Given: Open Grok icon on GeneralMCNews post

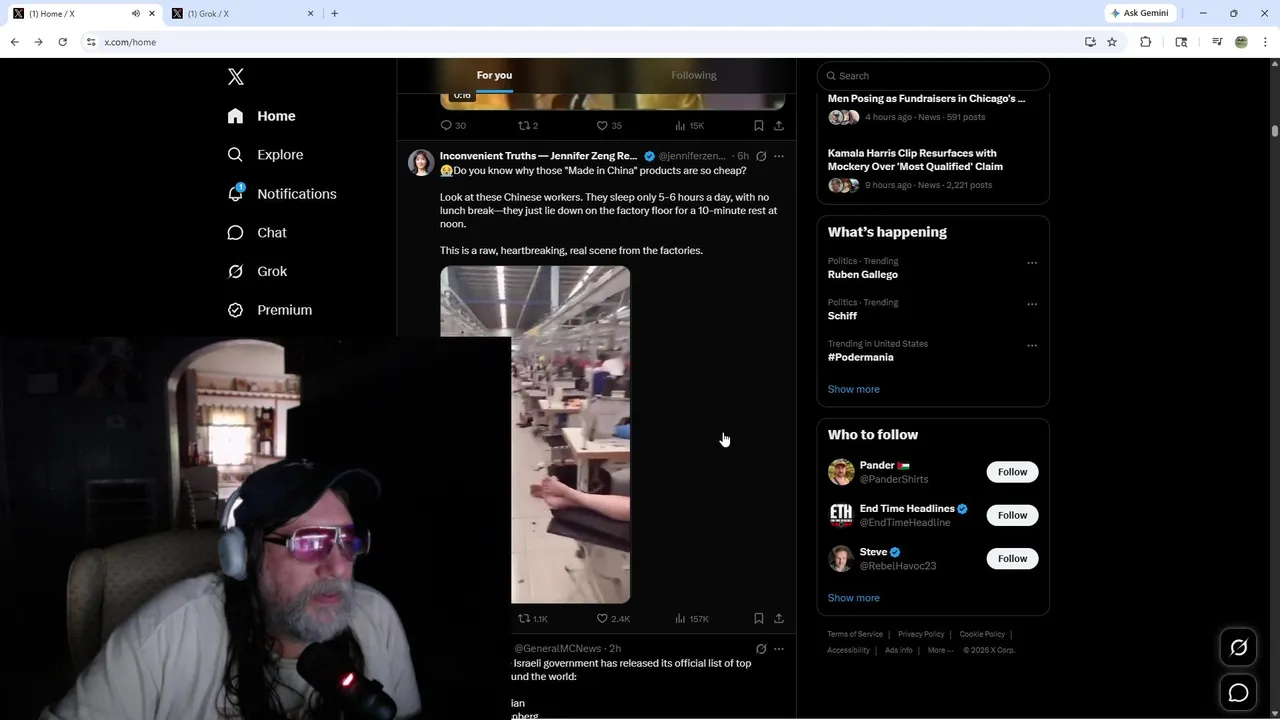Looking at the screenshot, I should (761, 649).
